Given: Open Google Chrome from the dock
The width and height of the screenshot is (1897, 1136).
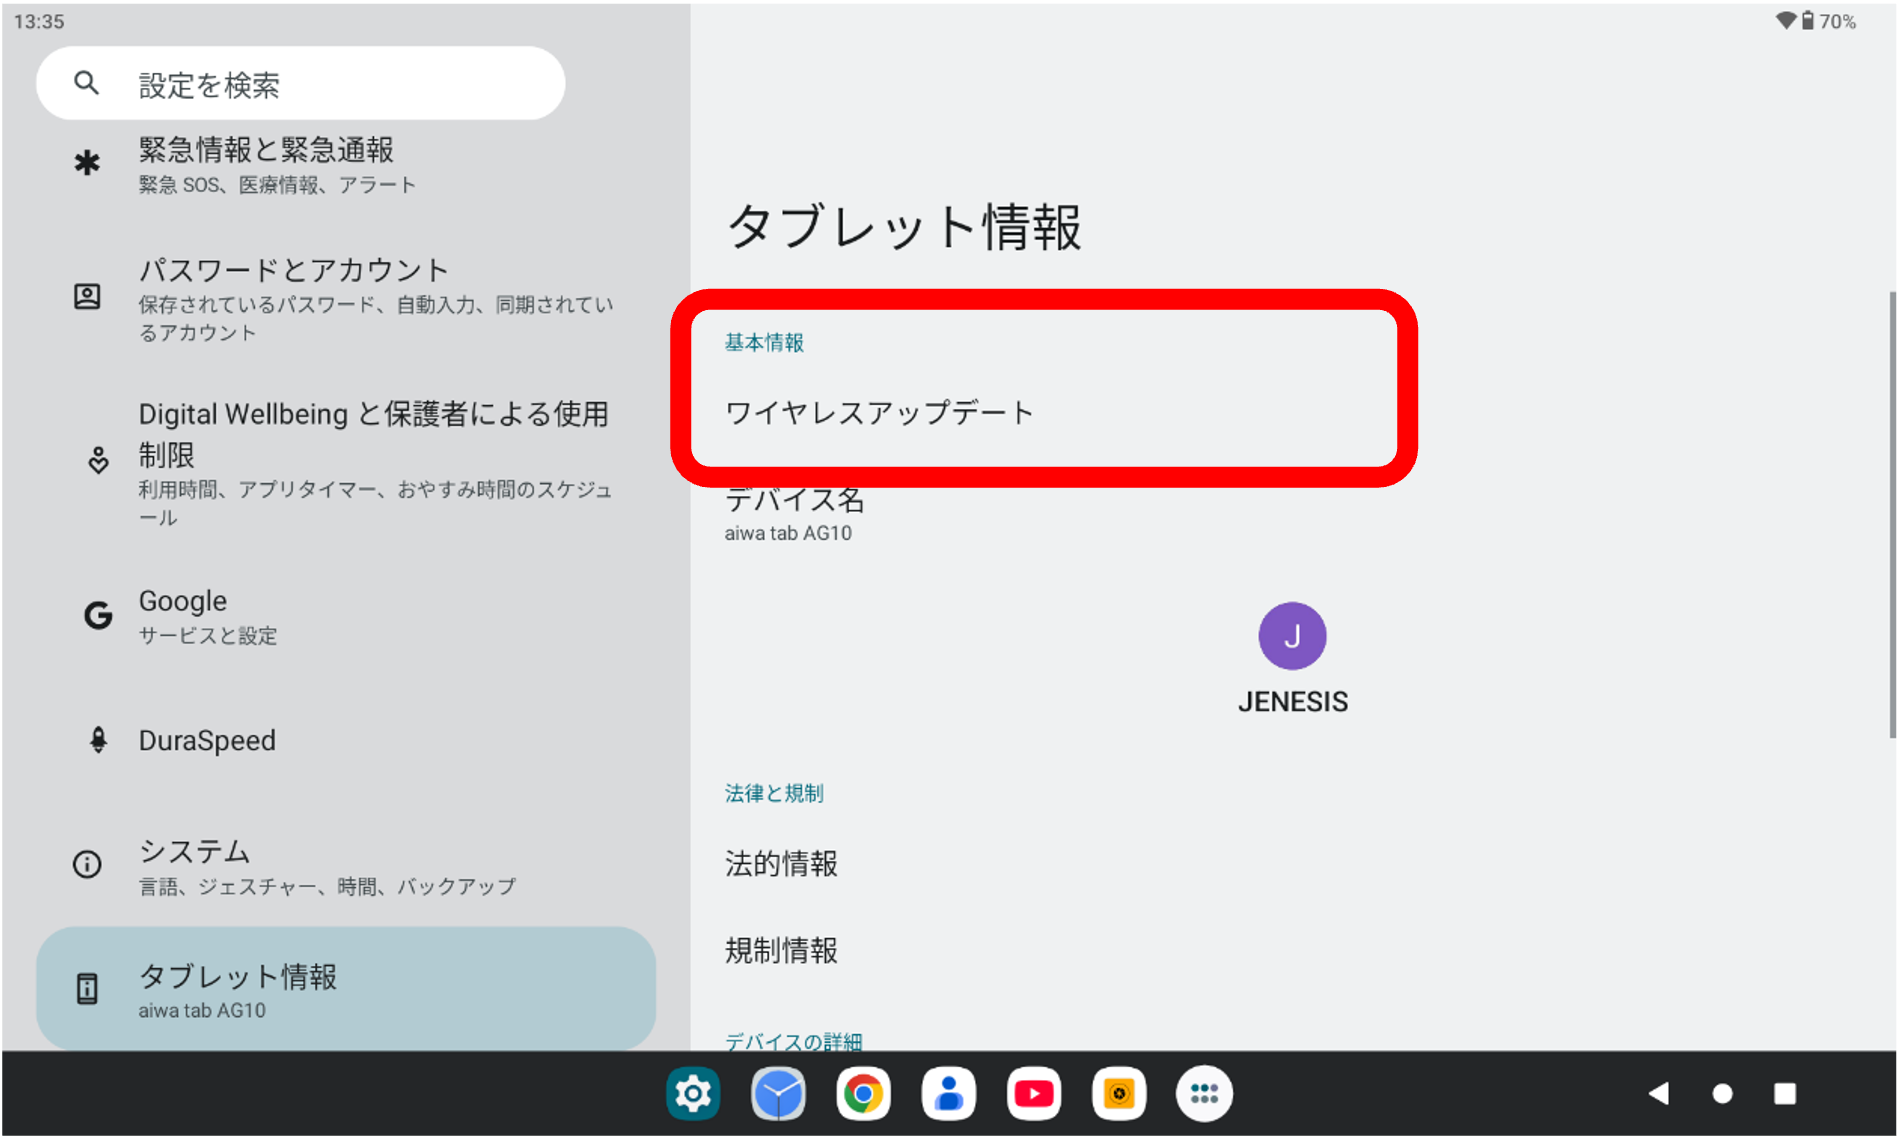Looking at the screenshot, I should click(x=863, y=1093).
